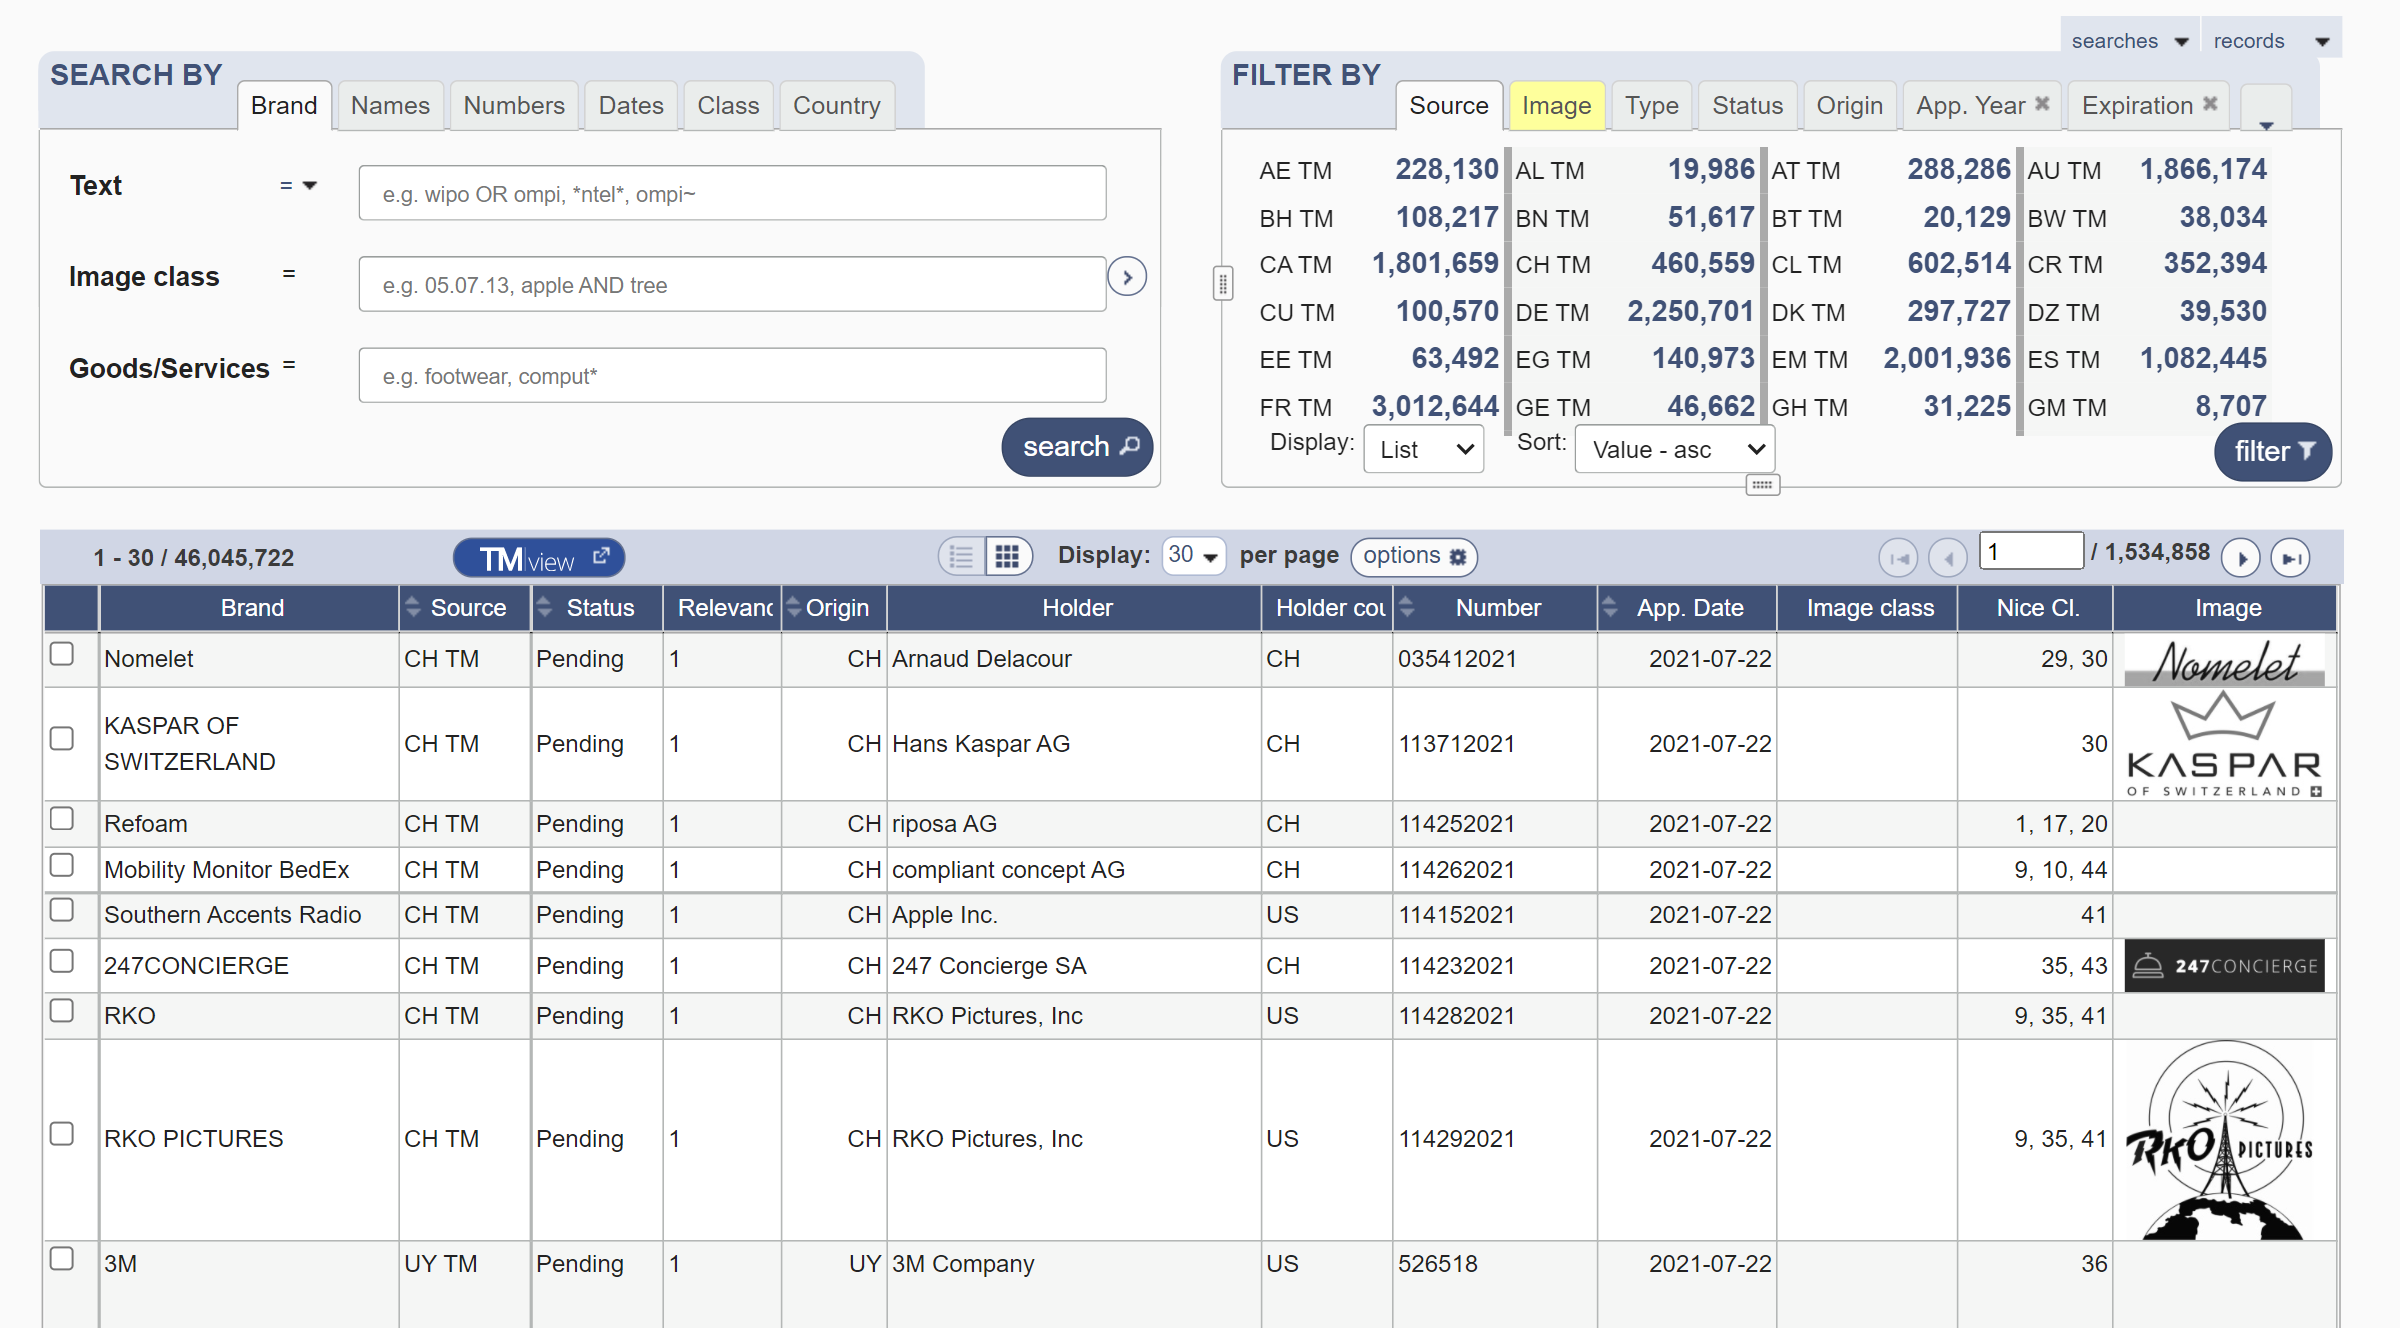2400x1328 pixels.
Task: Open the searches dropdown menu
Action: click(2130, 40)
